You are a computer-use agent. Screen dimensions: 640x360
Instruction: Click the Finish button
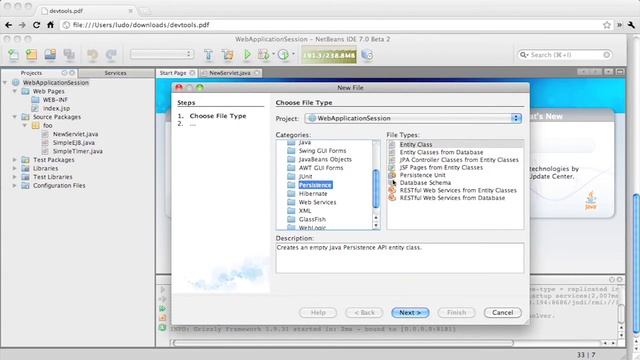(x=456, y=313)
